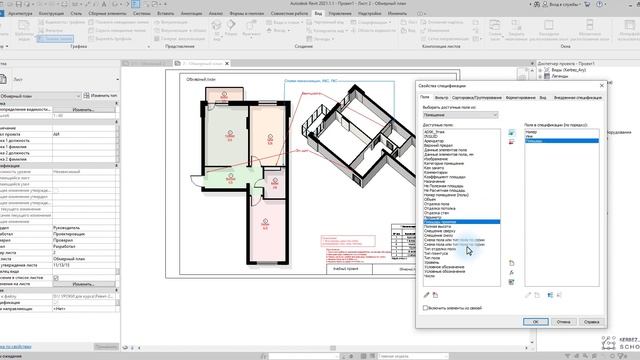Open Autodesk app store cart icon
Image resolution: width=640 pixels, height=360 pixels.
(x=587, y=4)
